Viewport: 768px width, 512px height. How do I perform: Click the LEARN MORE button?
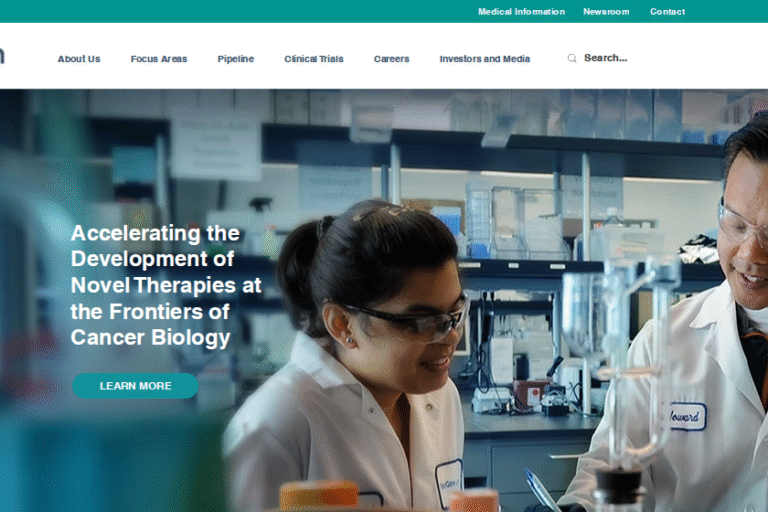point(135,386)
